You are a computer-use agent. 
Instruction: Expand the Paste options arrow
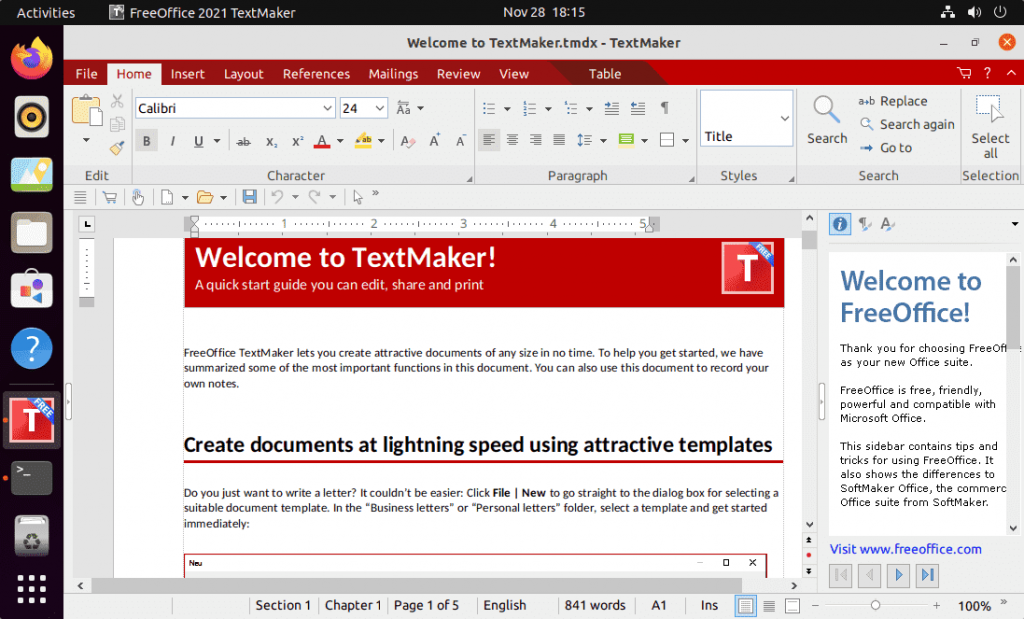86,140
